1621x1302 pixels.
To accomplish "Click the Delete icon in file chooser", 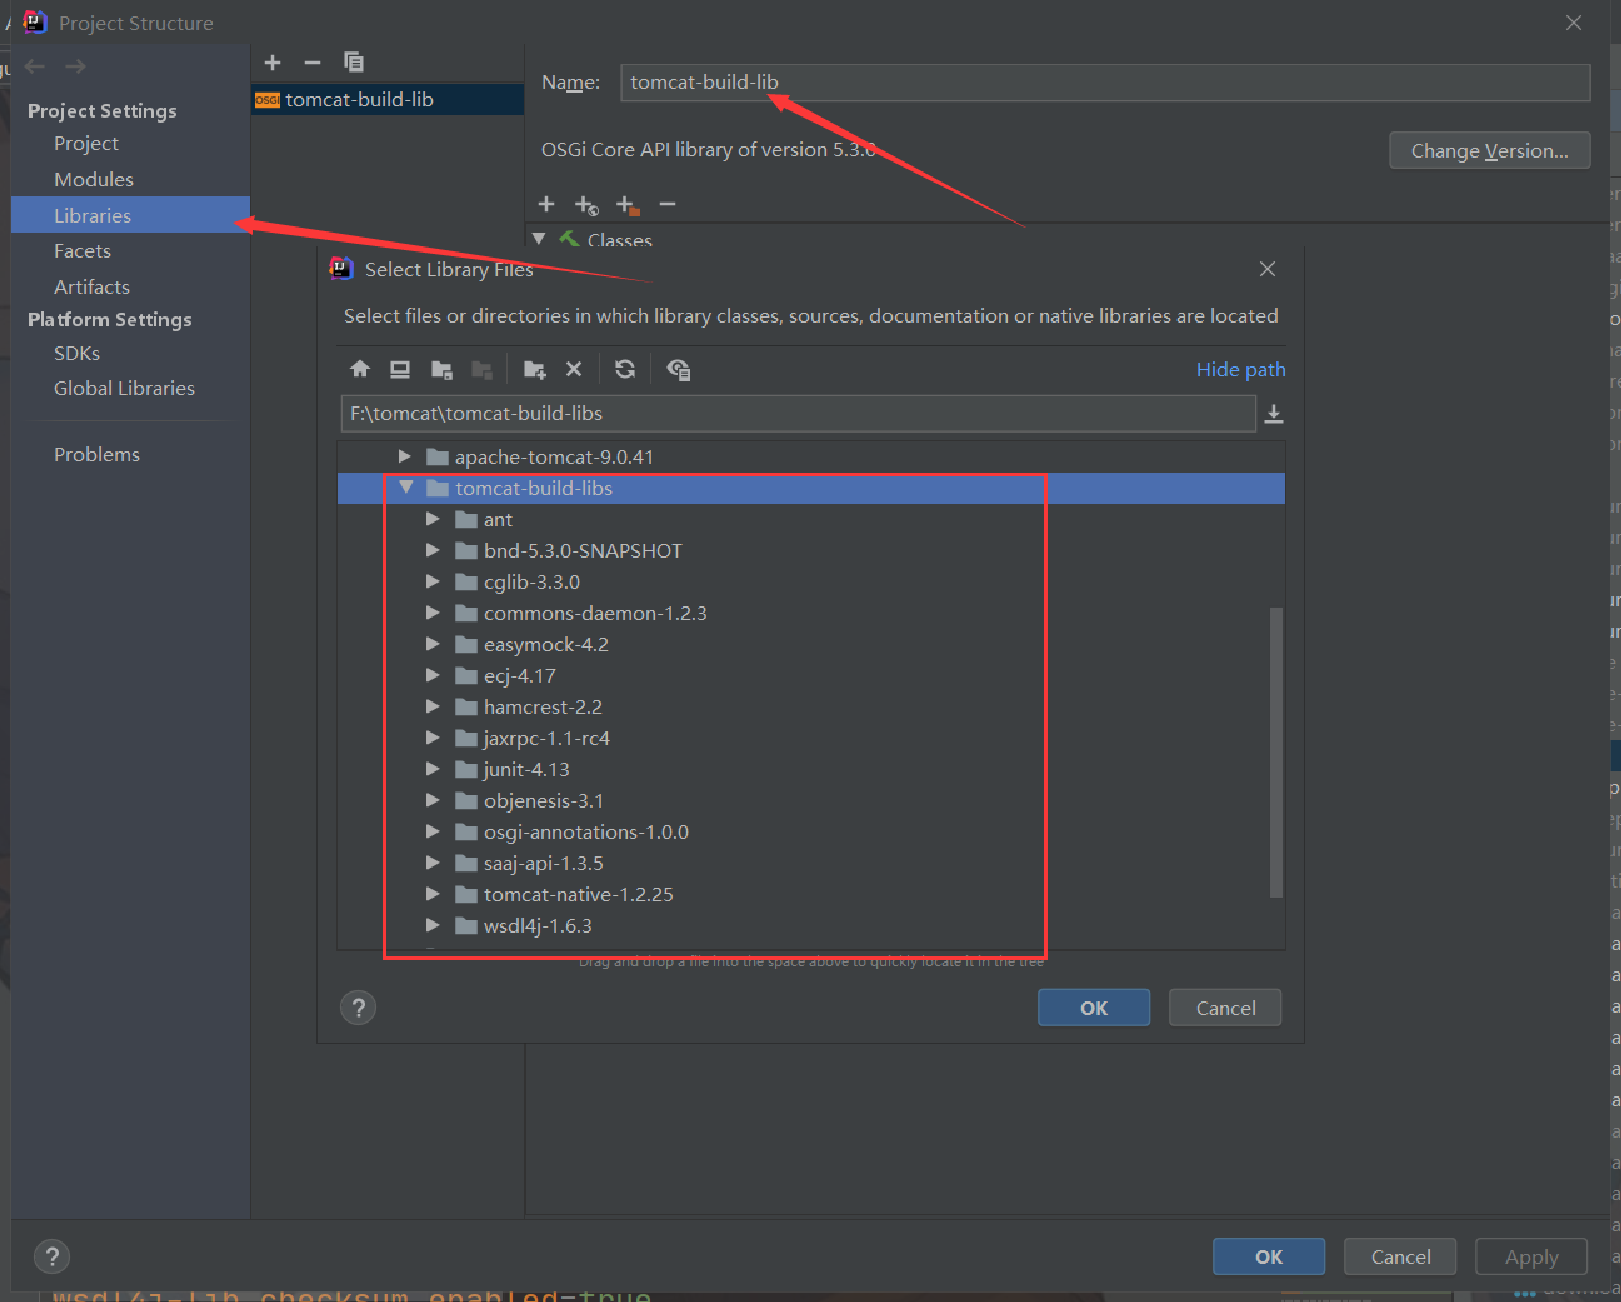I will pos(574,369).
